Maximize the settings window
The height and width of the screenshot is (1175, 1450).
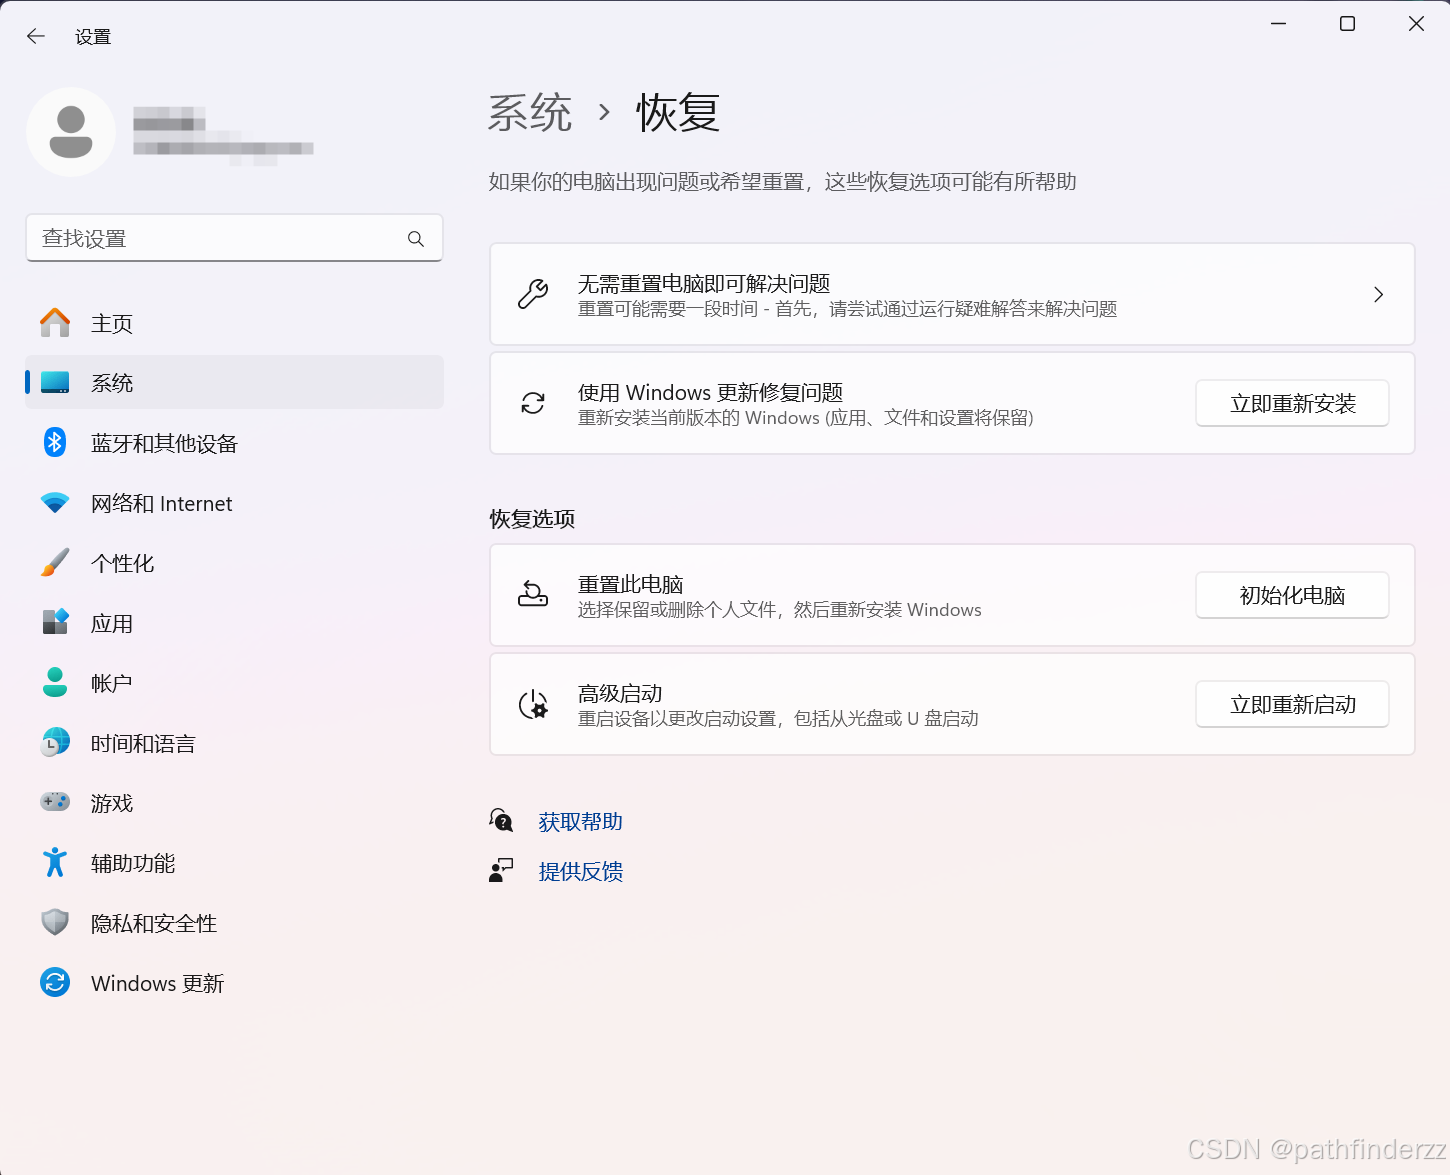tap(1347, 23)
